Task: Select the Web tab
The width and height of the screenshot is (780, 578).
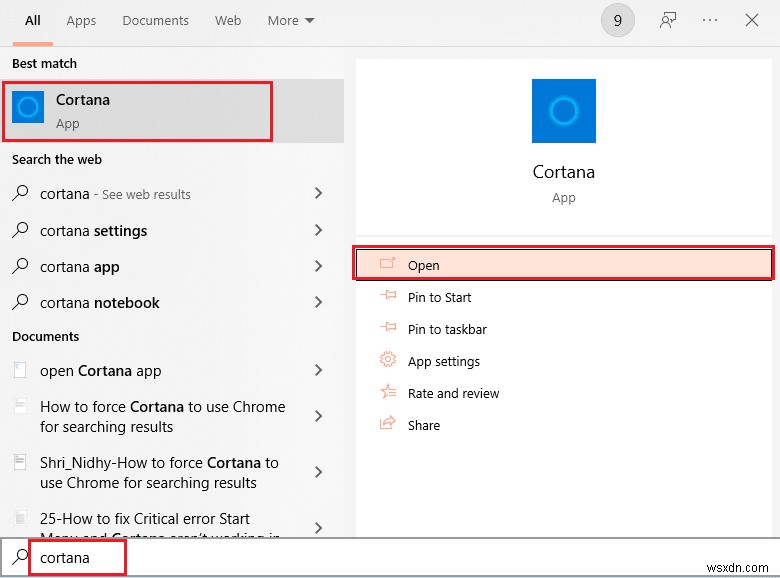Action: pyautogui.click(x=228, y=20)
